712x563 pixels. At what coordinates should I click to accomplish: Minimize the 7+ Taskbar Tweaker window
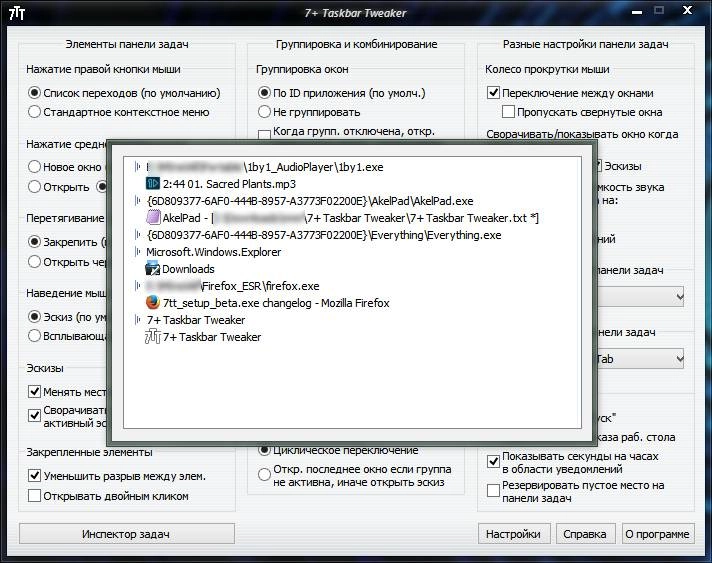click(x=637, y=11)
